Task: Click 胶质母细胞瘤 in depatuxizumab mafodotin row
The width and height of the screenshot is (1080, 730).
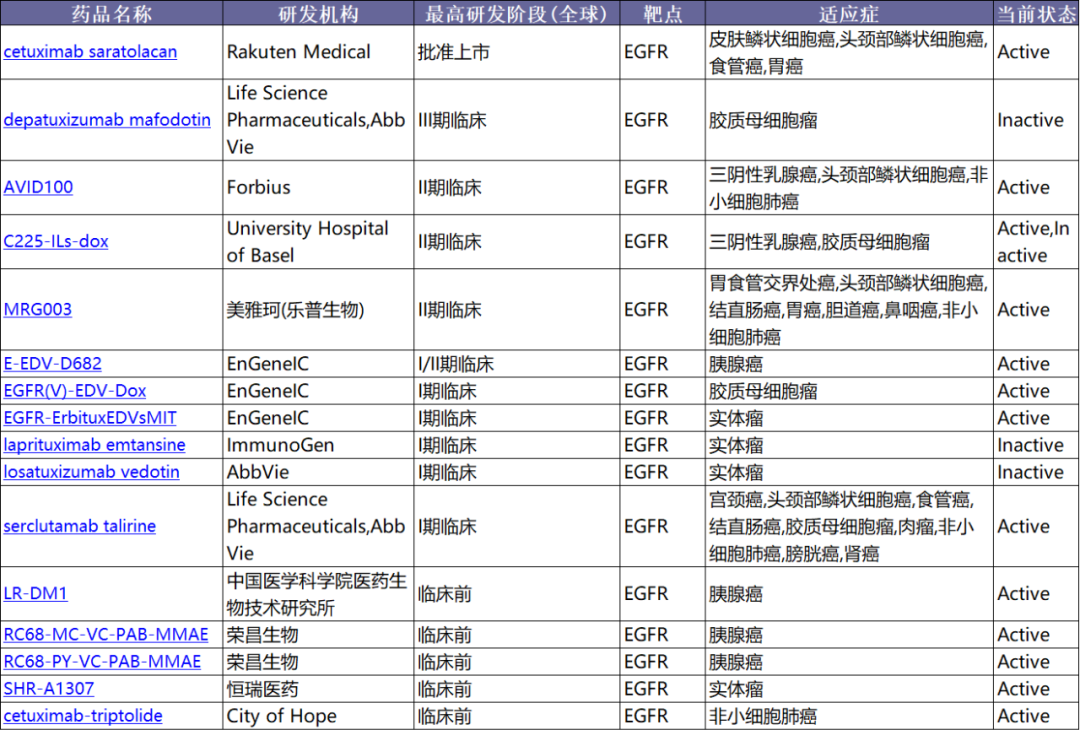Action: [849, 120]
